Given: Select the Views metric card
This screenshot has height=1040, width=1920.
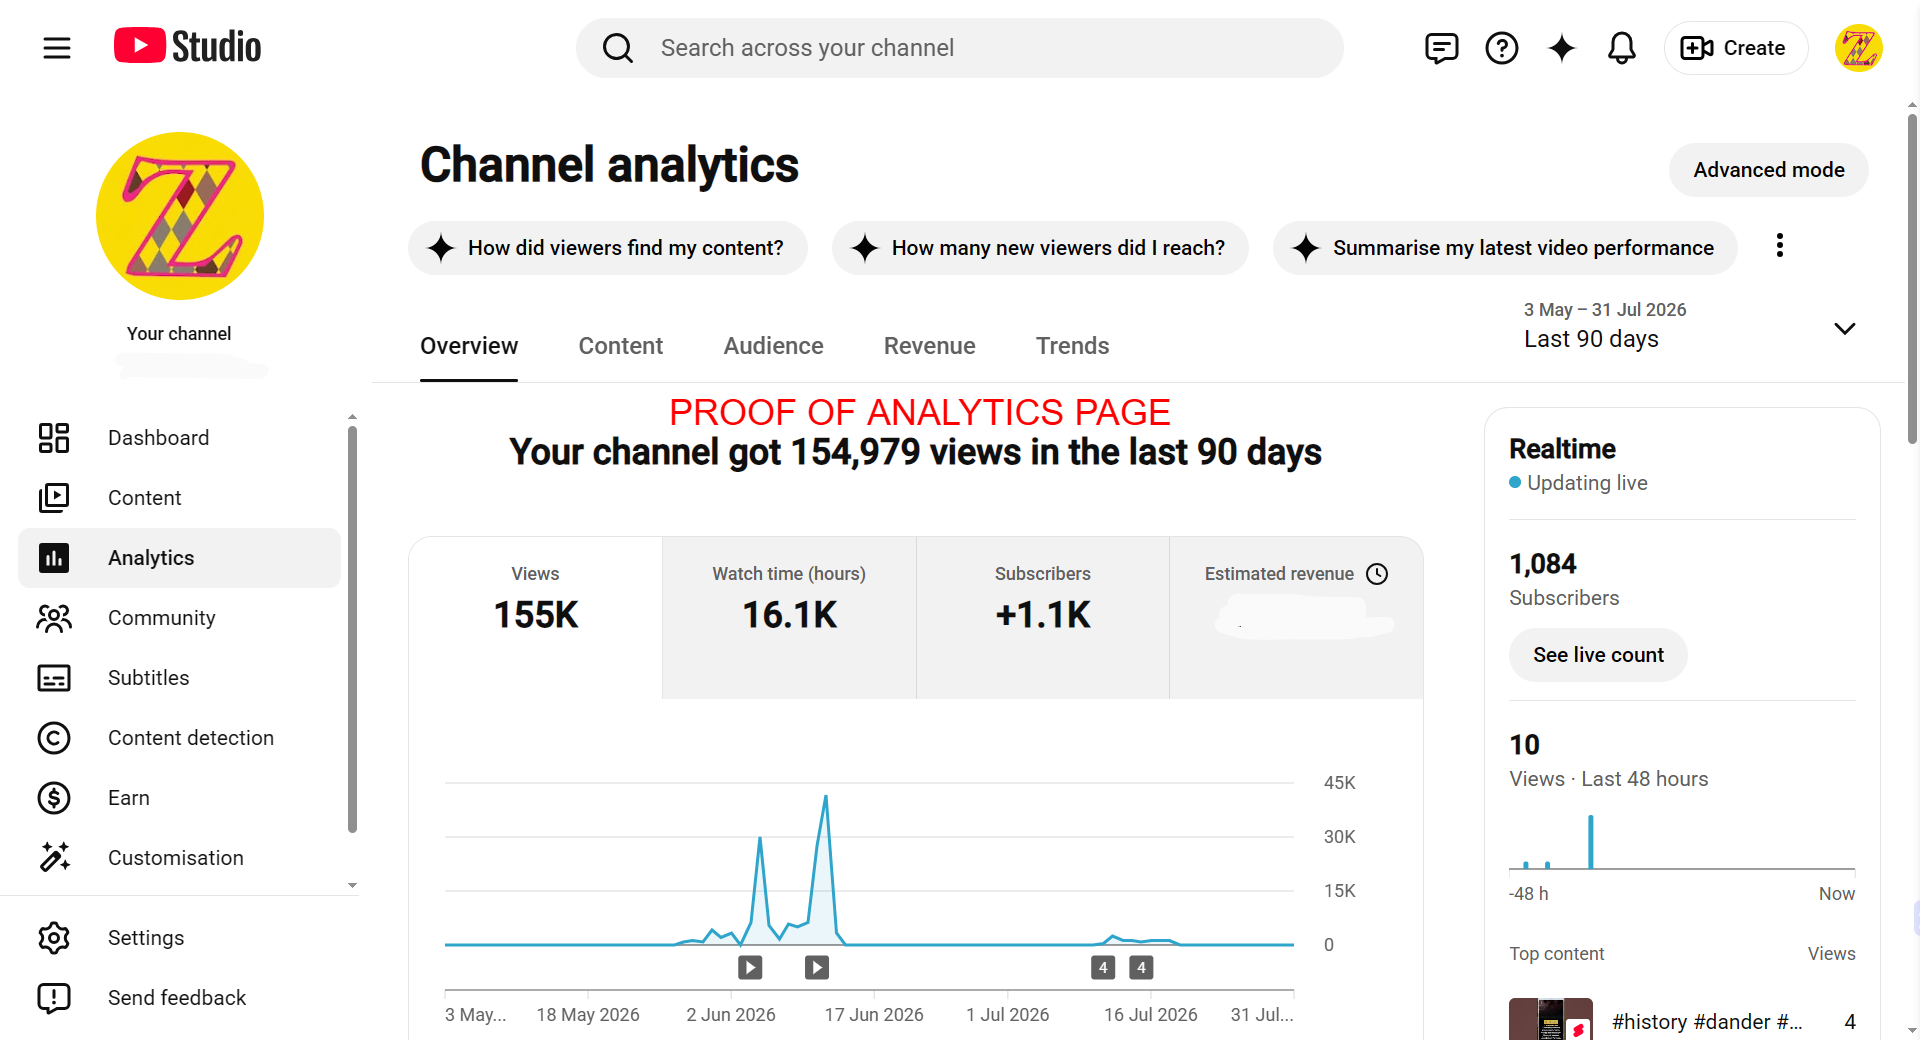Looking at the screenshot, I should [x=536, y=617].
